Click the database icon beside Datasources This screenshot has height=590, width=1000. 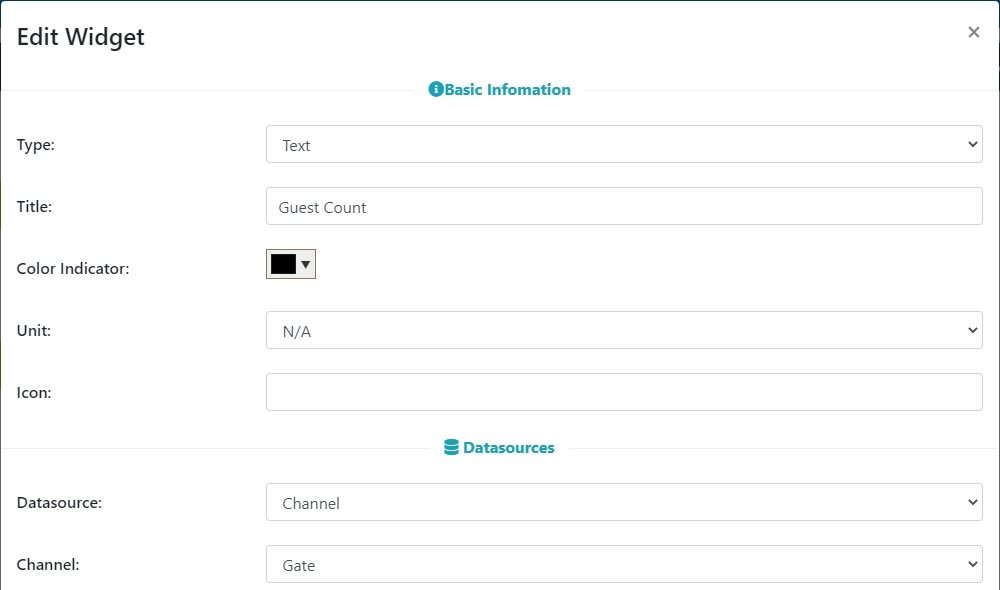(451, 448)
